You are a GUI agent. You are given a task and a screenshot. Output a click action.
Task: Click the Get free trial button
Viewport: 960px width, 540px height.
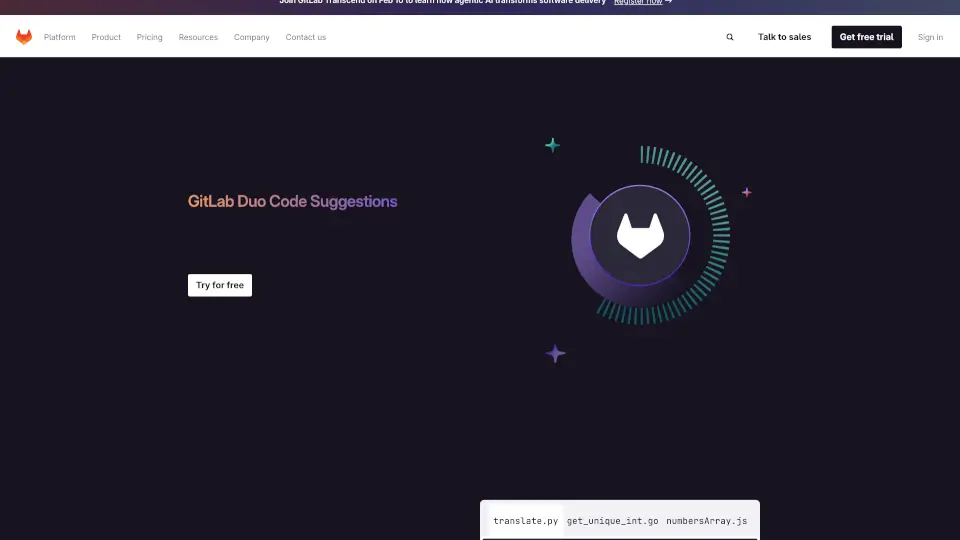866,37
